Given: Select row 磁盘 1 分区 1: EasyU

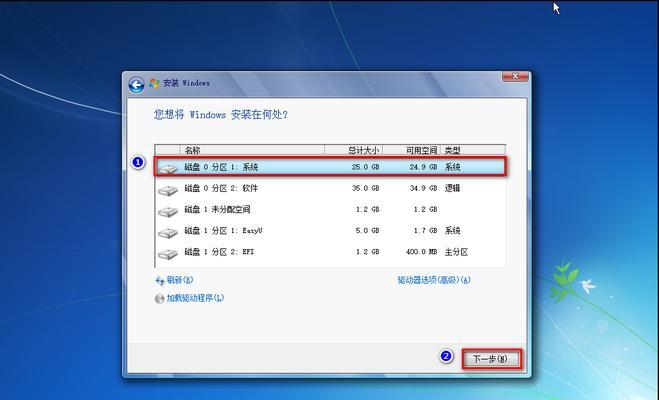Looking at the screenshot, I should (x=330, y=231).
